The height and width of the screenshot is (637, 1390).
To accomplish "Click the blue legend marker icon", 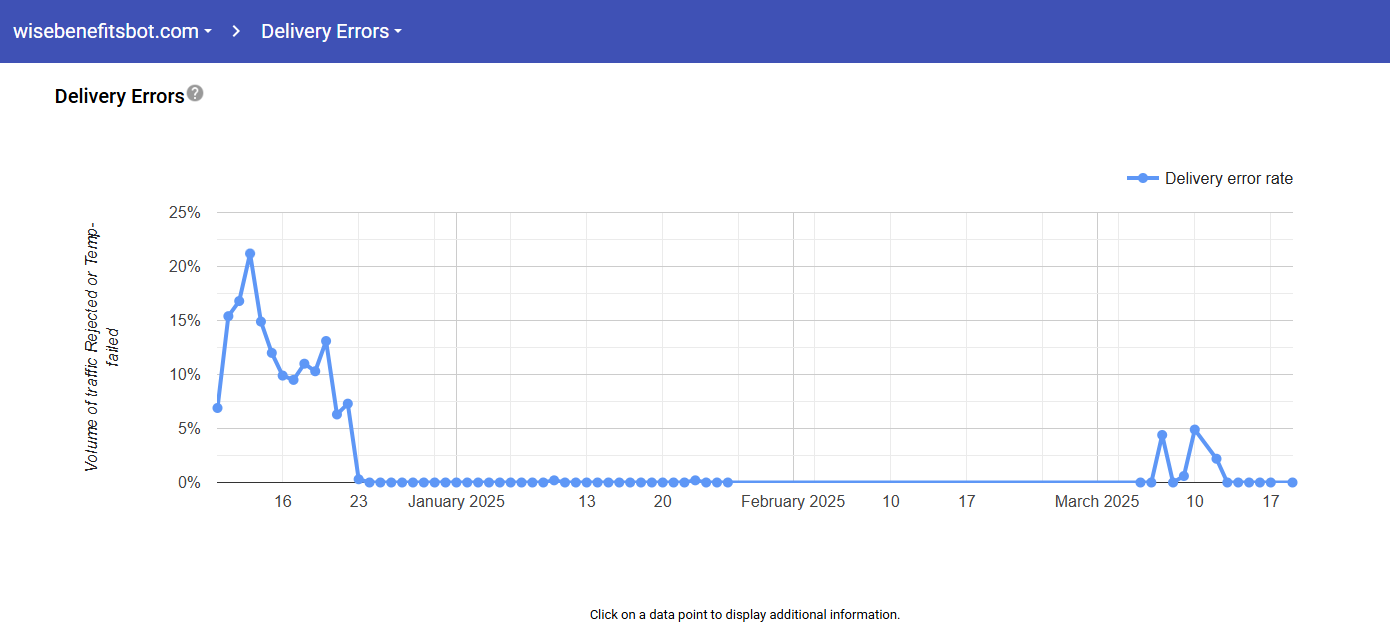I will 1143,179.
